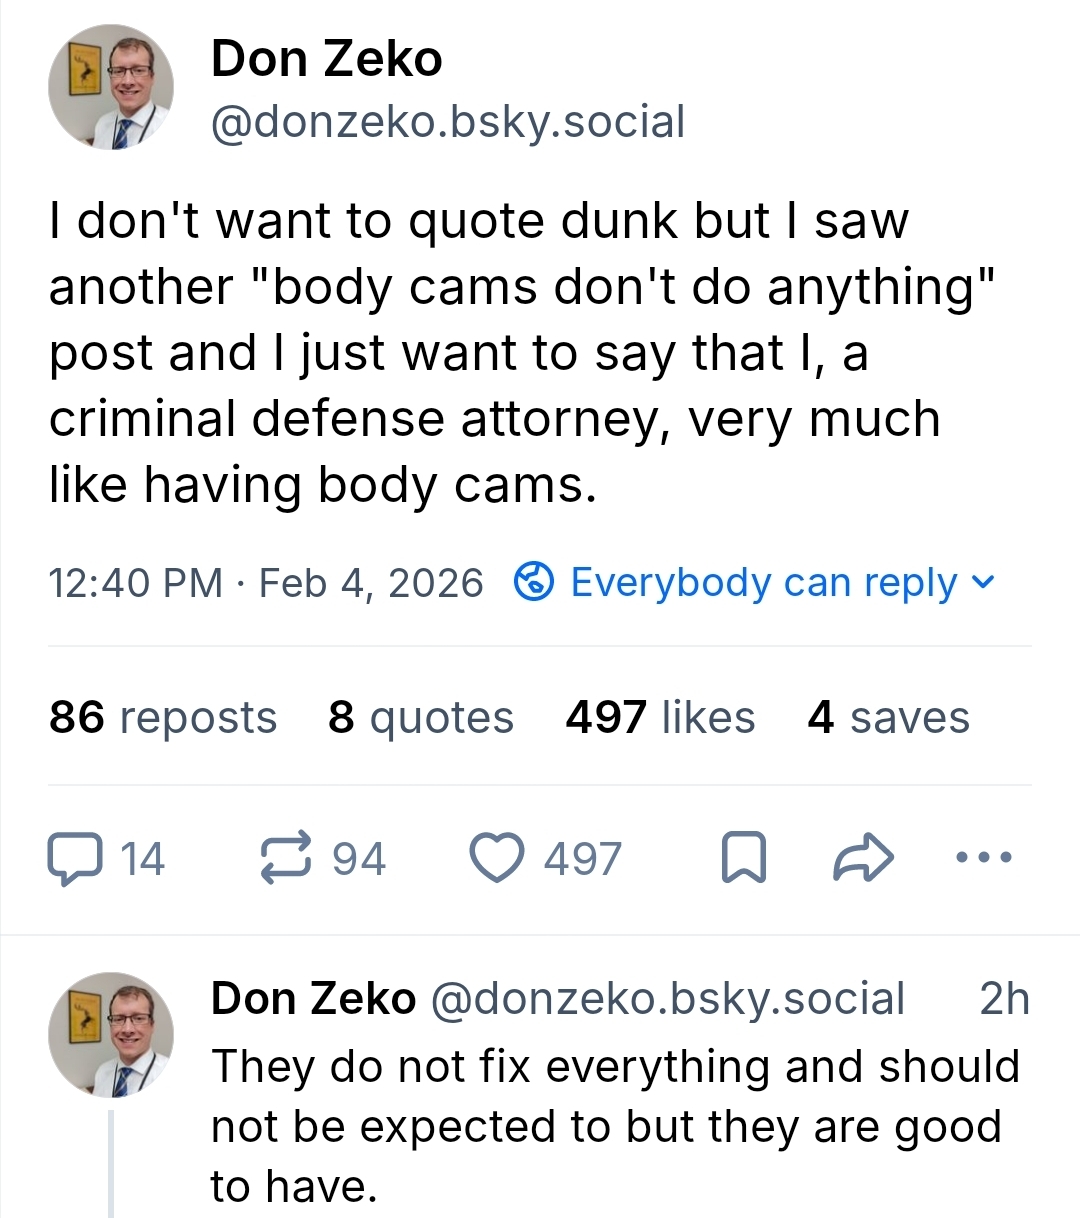Screen dimensions: 1080x1218
Task: Expand the Everybody can reply chevron
Action: (x=983, y=581)
